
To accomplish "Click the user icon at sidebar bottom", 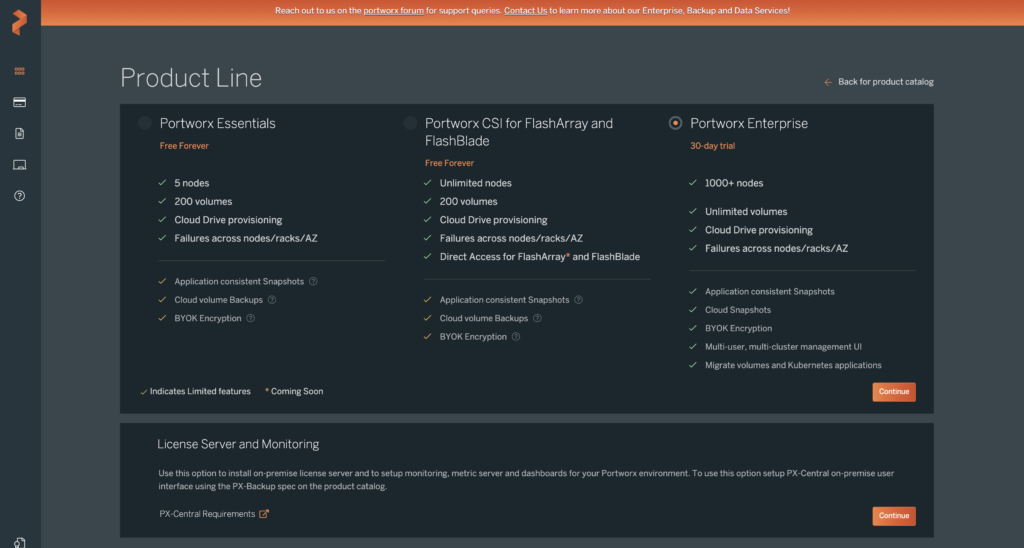I will coord(19,541).
